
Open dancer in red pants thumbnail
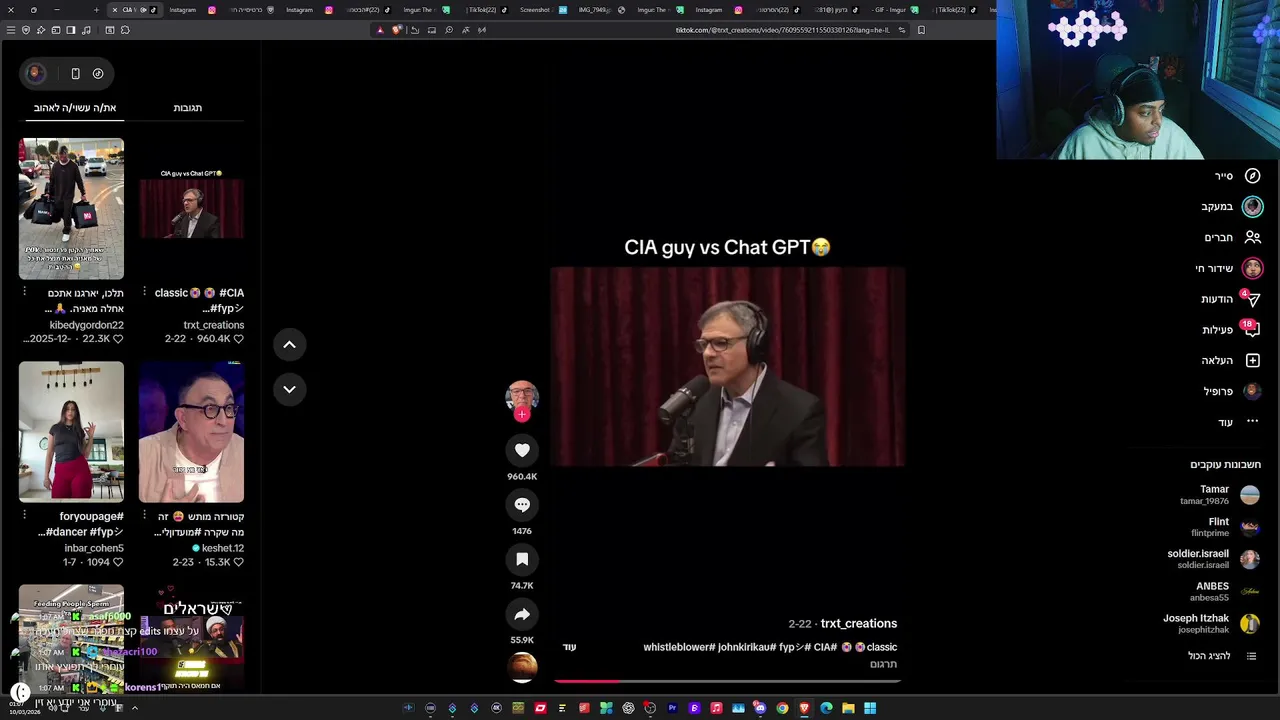[x=71, y=431]
